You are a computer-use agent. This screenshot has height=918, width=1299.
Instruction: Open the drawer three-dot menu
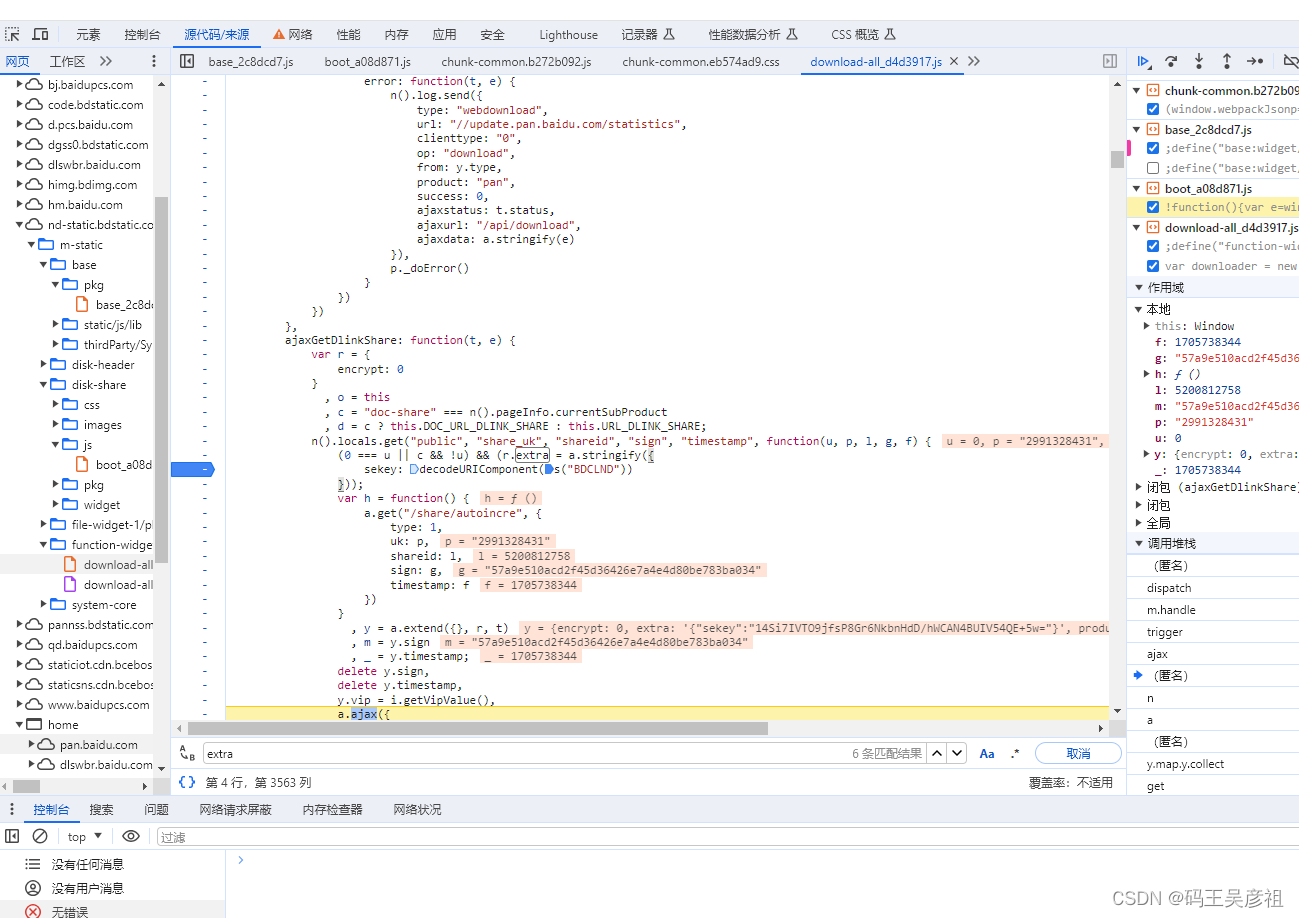(12, 809)
